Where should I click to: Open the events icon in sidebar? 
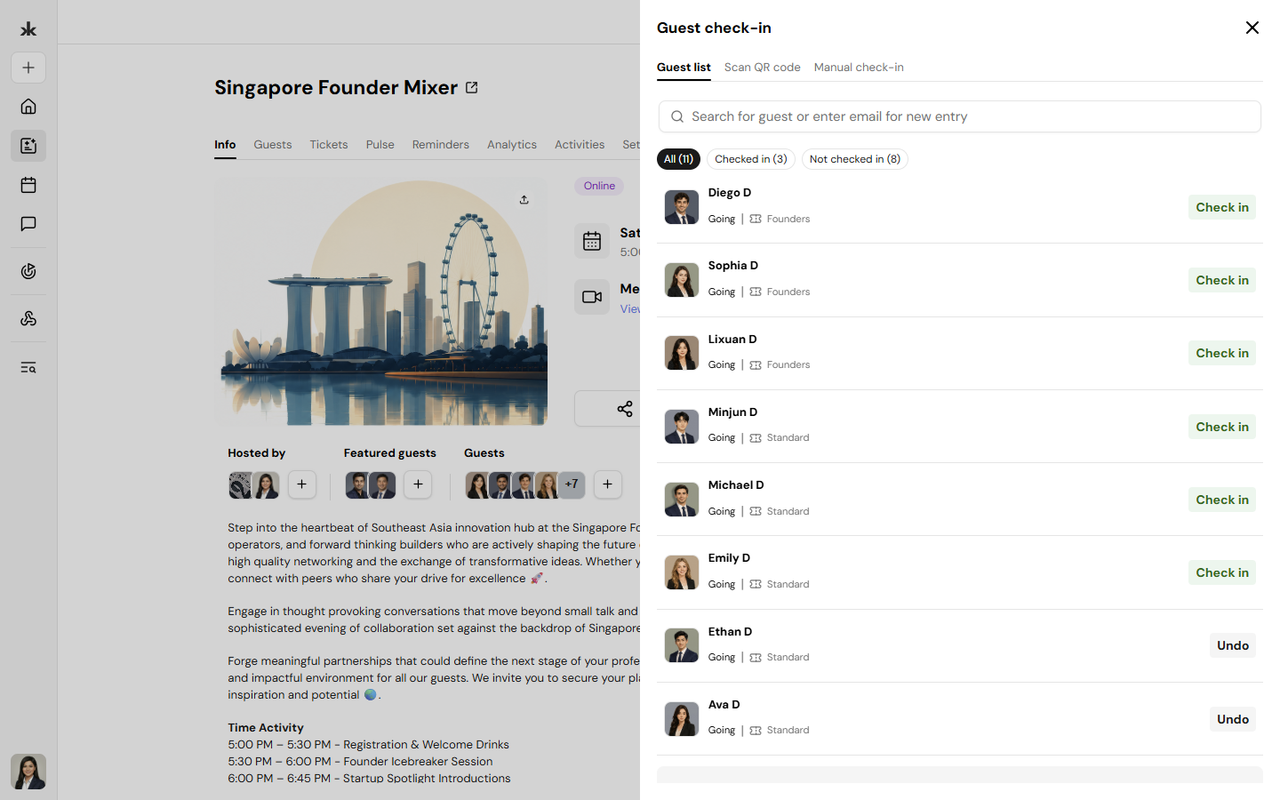[28, 146]
